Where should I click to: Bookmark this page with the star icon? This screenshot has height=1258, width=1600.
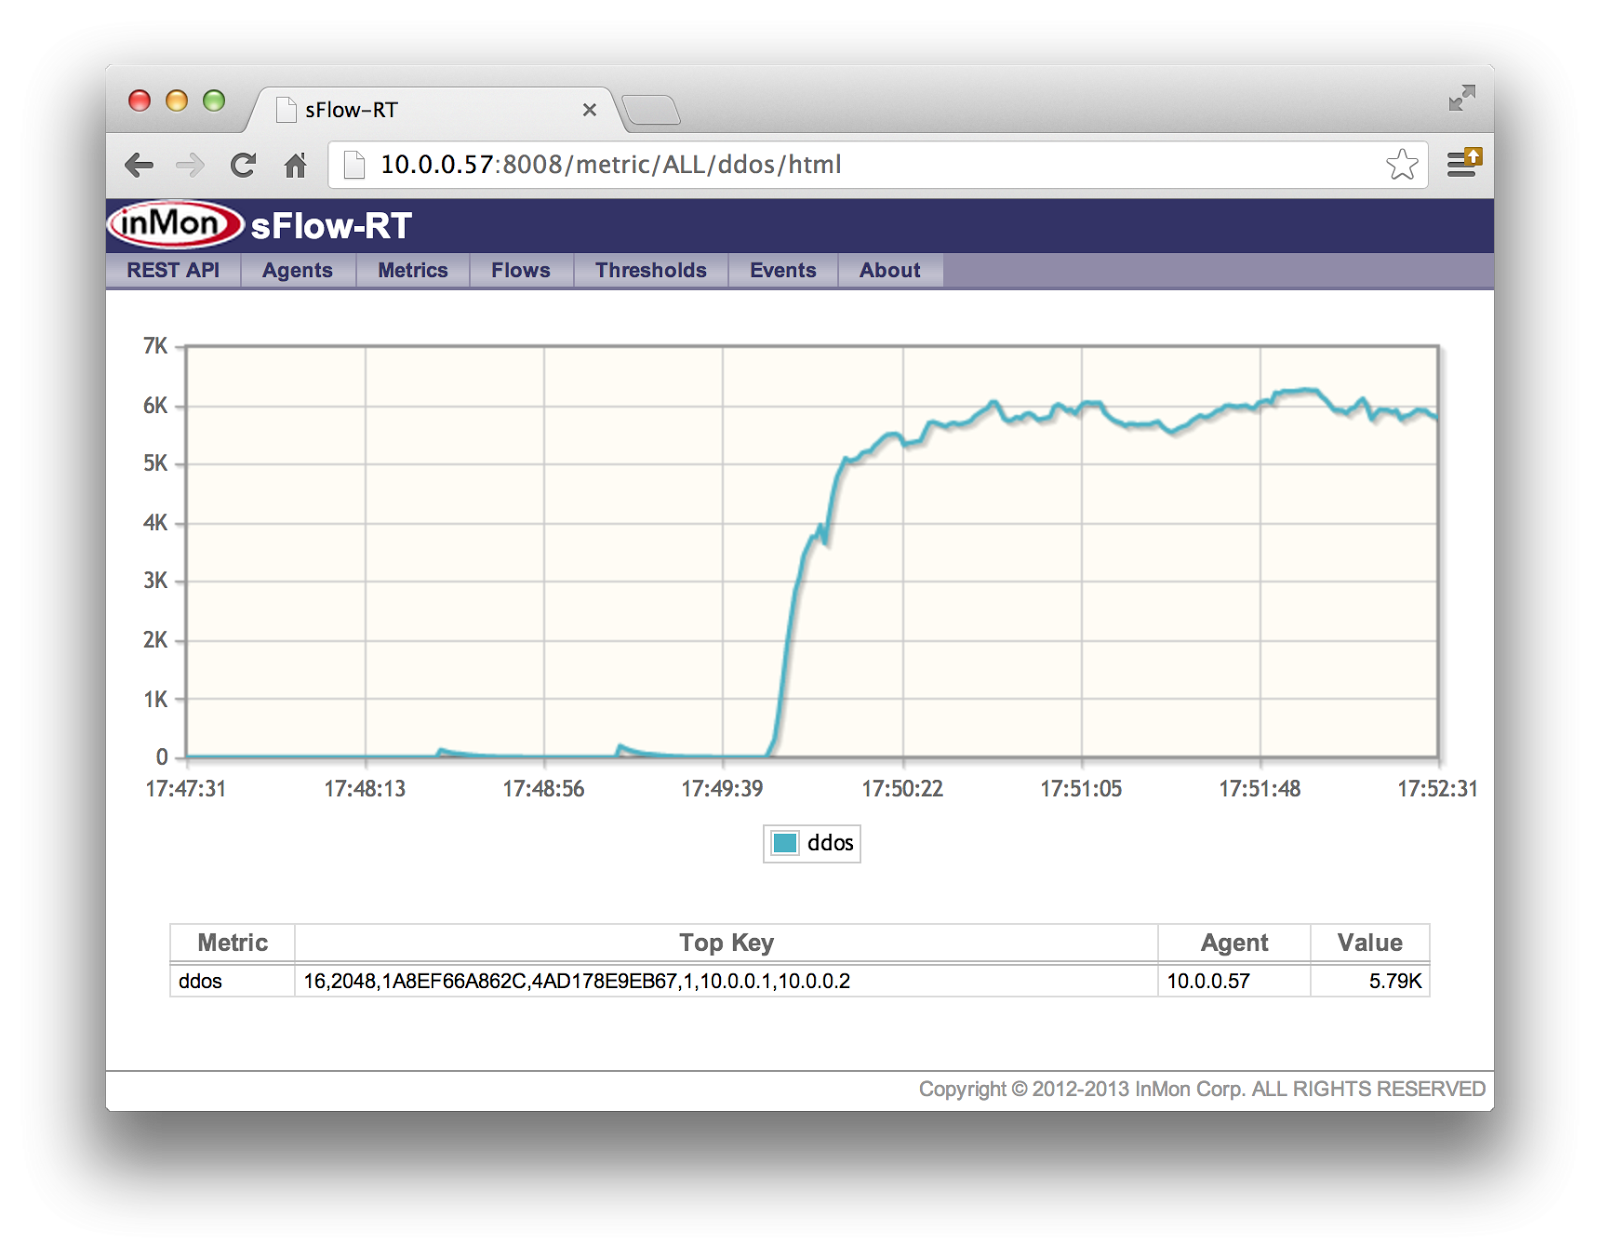tap(1402, 164)
